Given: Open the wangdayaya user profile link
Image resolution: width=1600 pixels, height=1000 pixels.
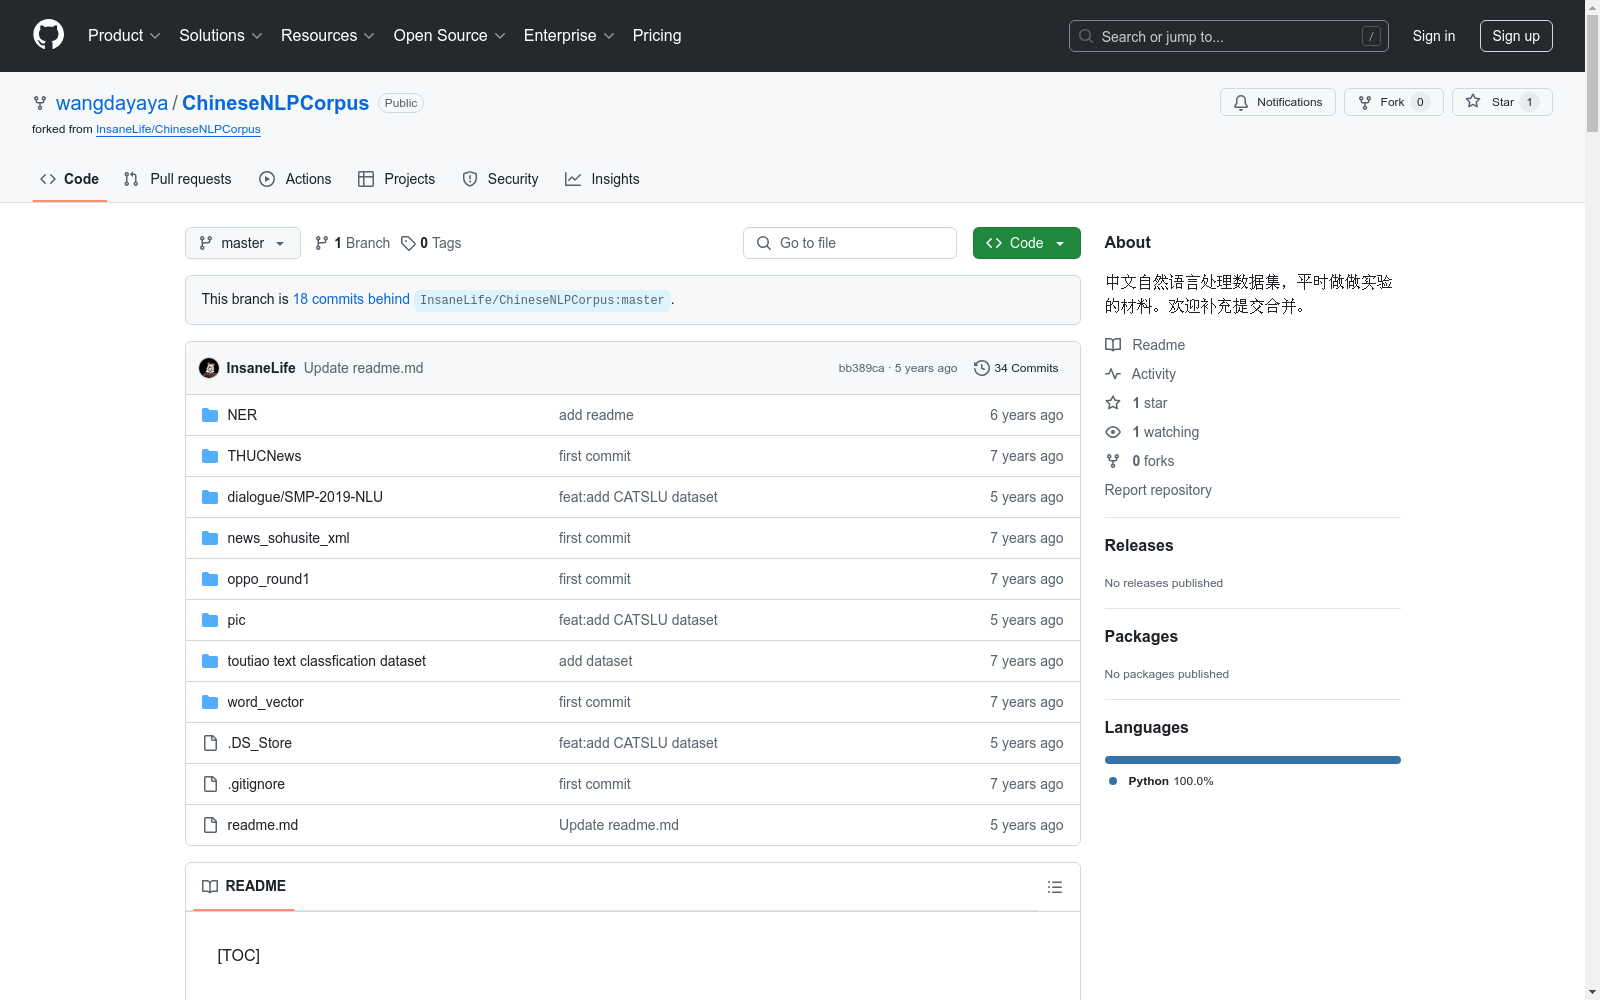Looking at the screenshot, I should (x=112, y=103).
